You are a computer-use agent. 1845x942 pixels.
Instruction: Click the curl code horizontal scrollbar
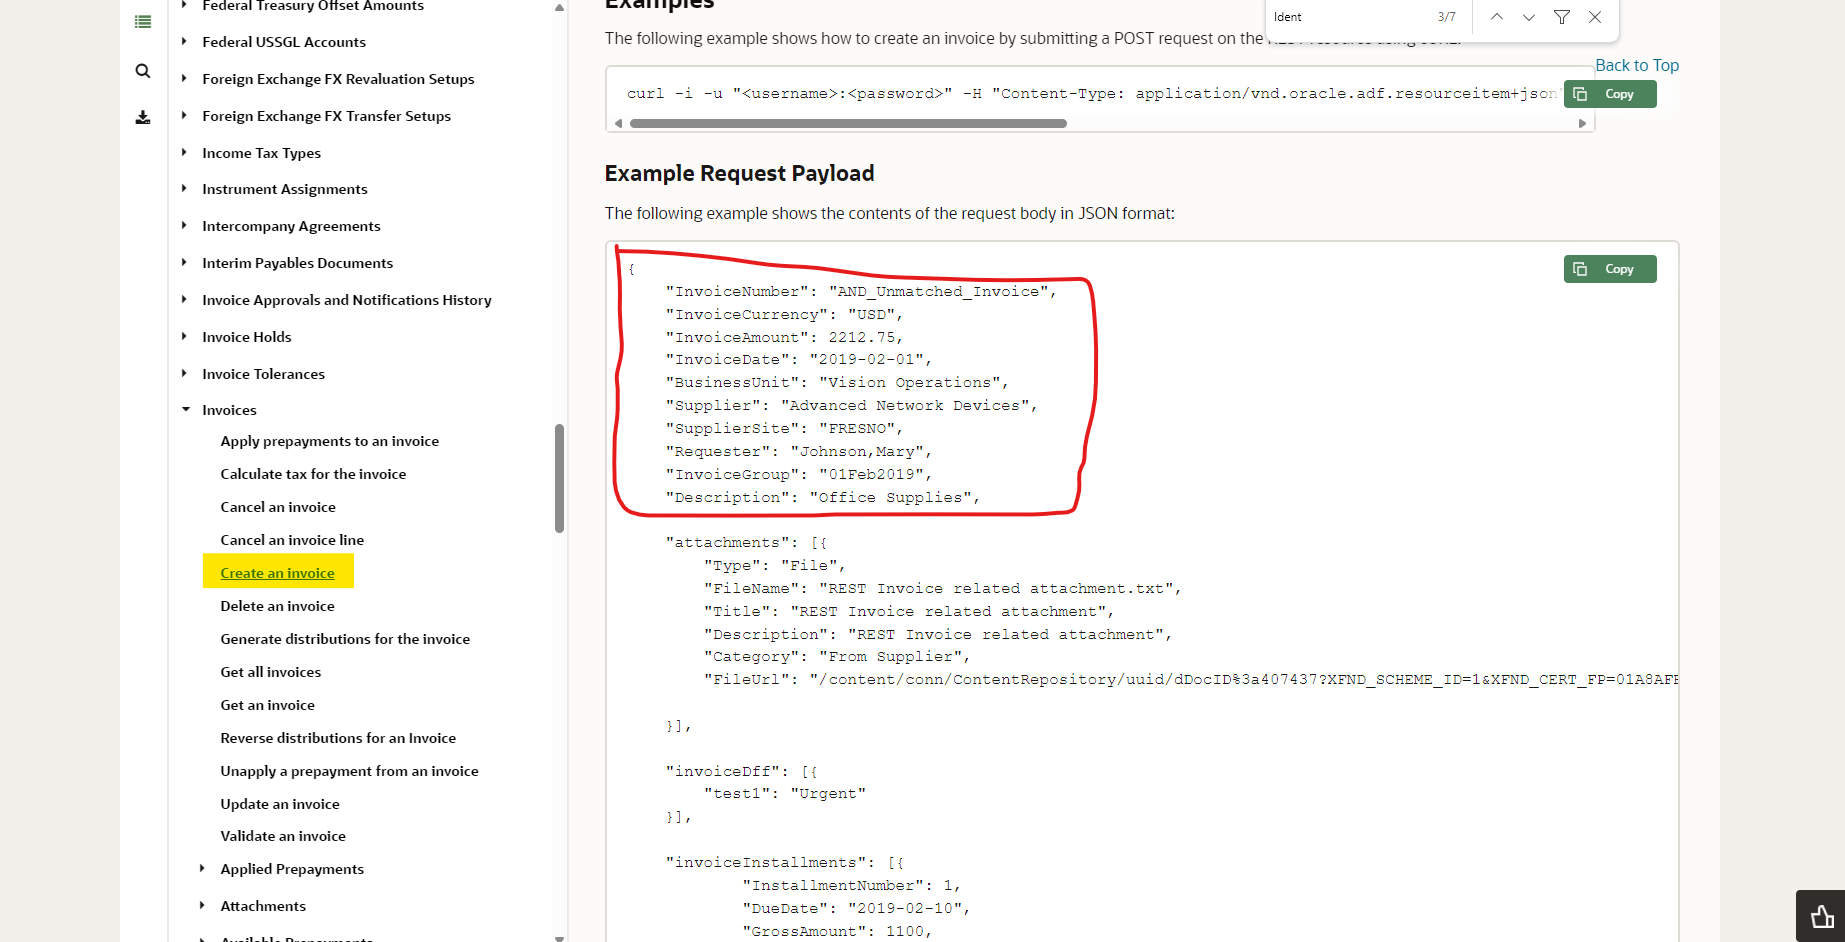tap(848, 124)
